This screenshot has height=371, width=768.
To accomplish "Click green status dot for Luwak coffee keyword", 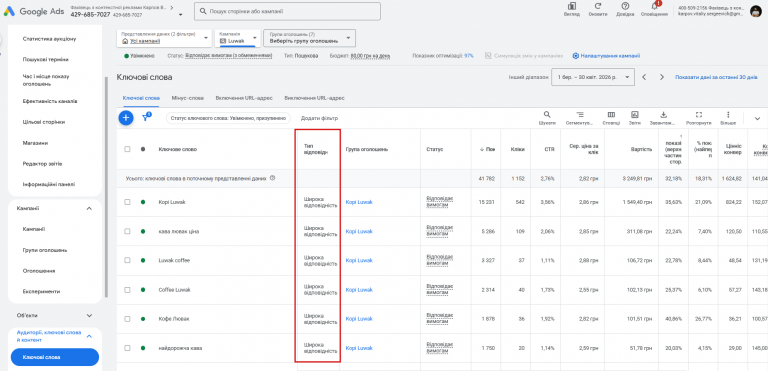I will point(143,260).
